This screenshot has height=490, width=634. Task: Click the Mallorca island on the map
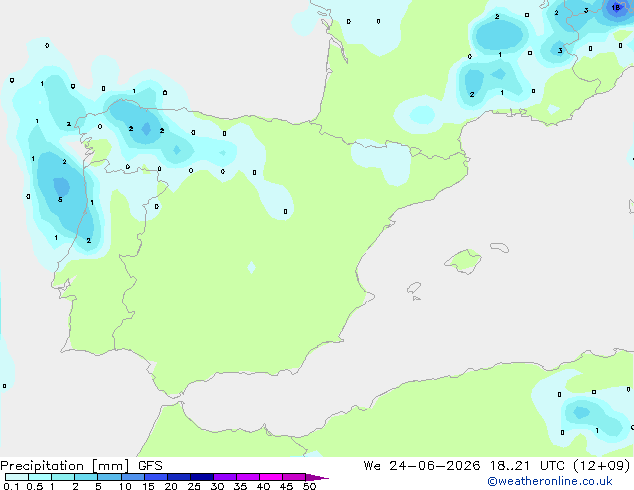point(463,262)
